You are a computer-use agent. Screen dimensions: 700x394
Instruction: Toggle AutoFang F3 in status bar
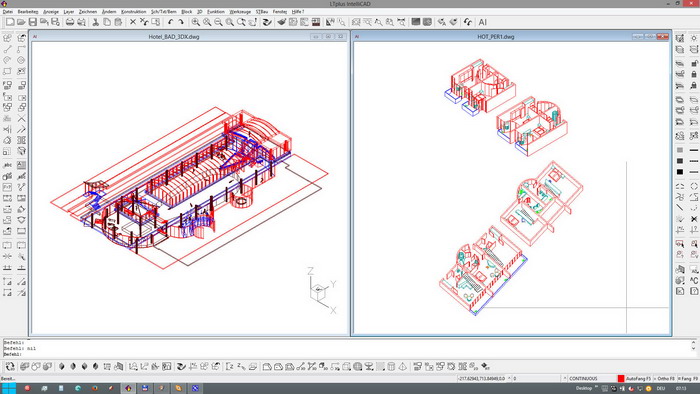pos(638,378)
